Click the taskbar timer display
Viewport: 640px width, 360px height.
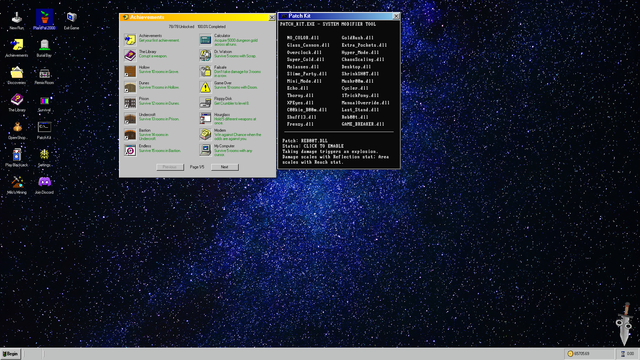click(x=627, y=354)
